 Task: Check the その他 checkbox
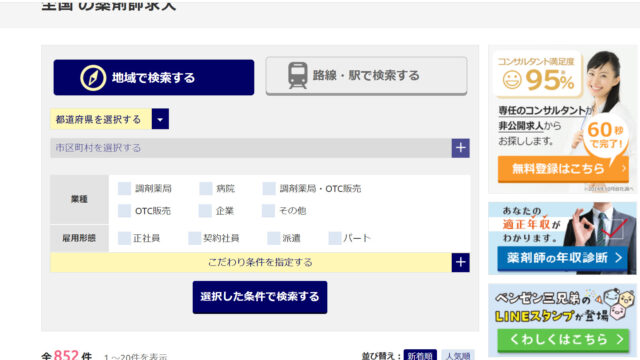pyautogui.click(x=268, y=211)
